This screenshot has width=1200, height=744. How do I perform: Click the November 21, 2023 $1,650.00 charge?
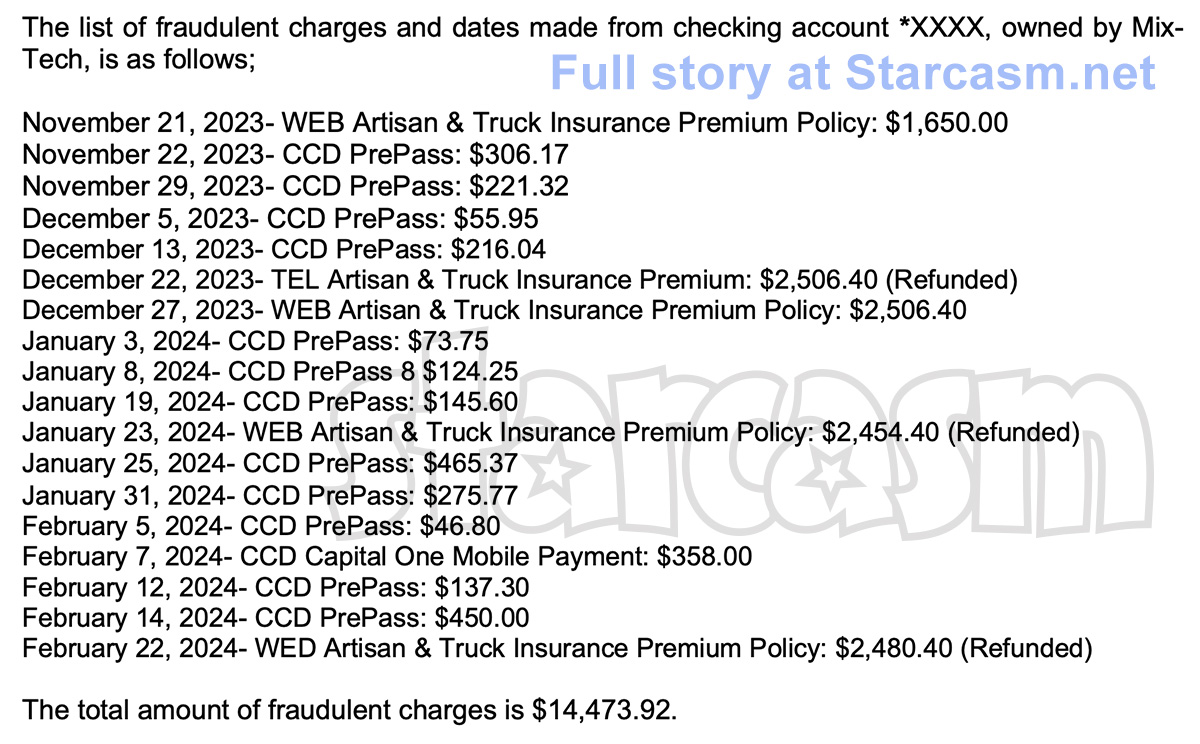(514, 124)
